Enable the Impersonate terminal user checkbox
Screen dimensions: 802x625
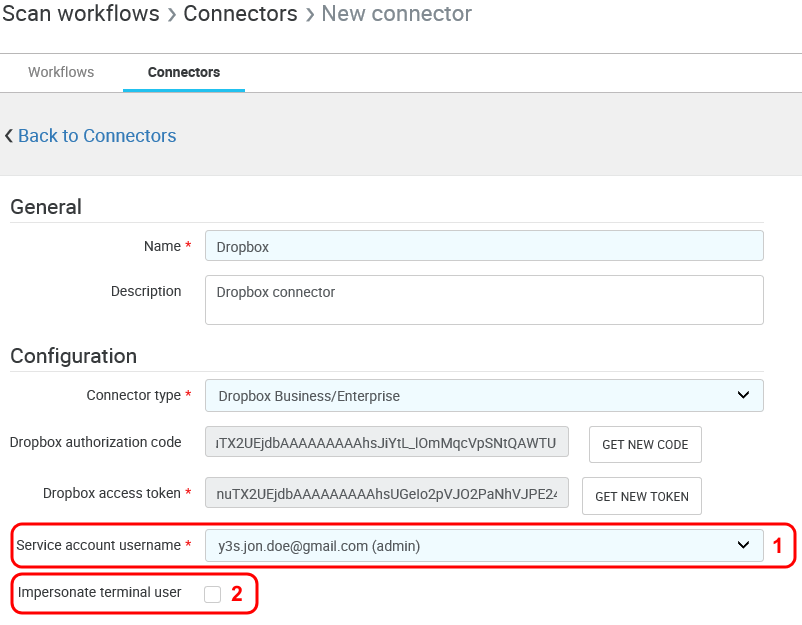[212, 594]
